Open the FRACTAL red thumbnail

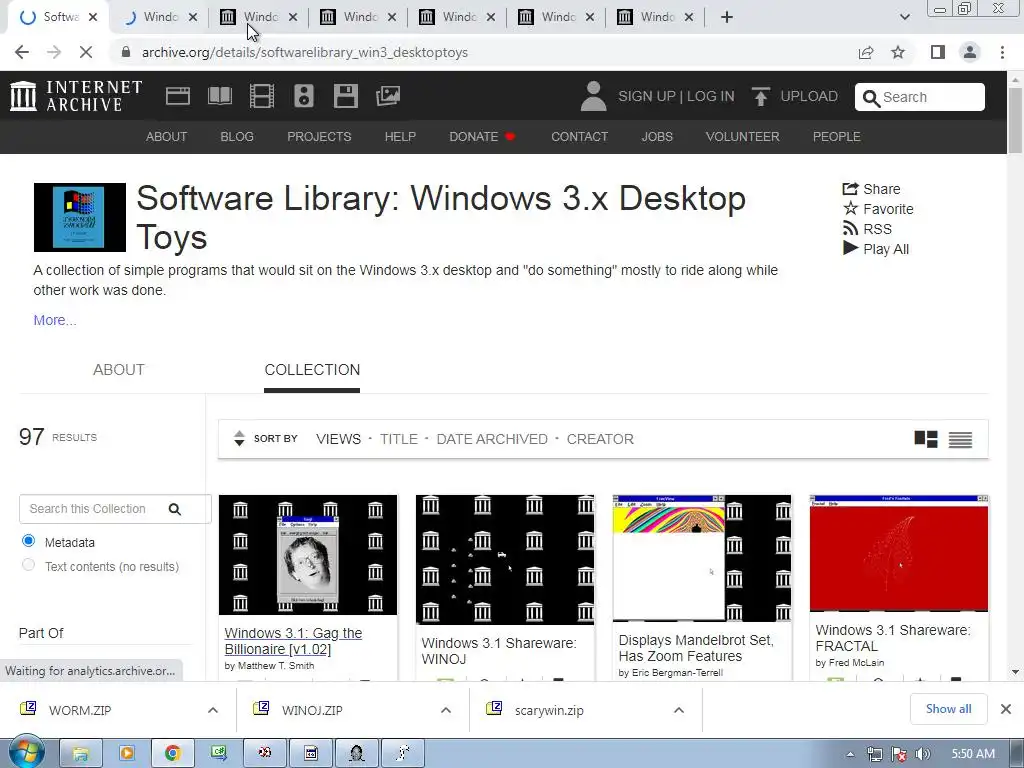[x=899, y=554]
